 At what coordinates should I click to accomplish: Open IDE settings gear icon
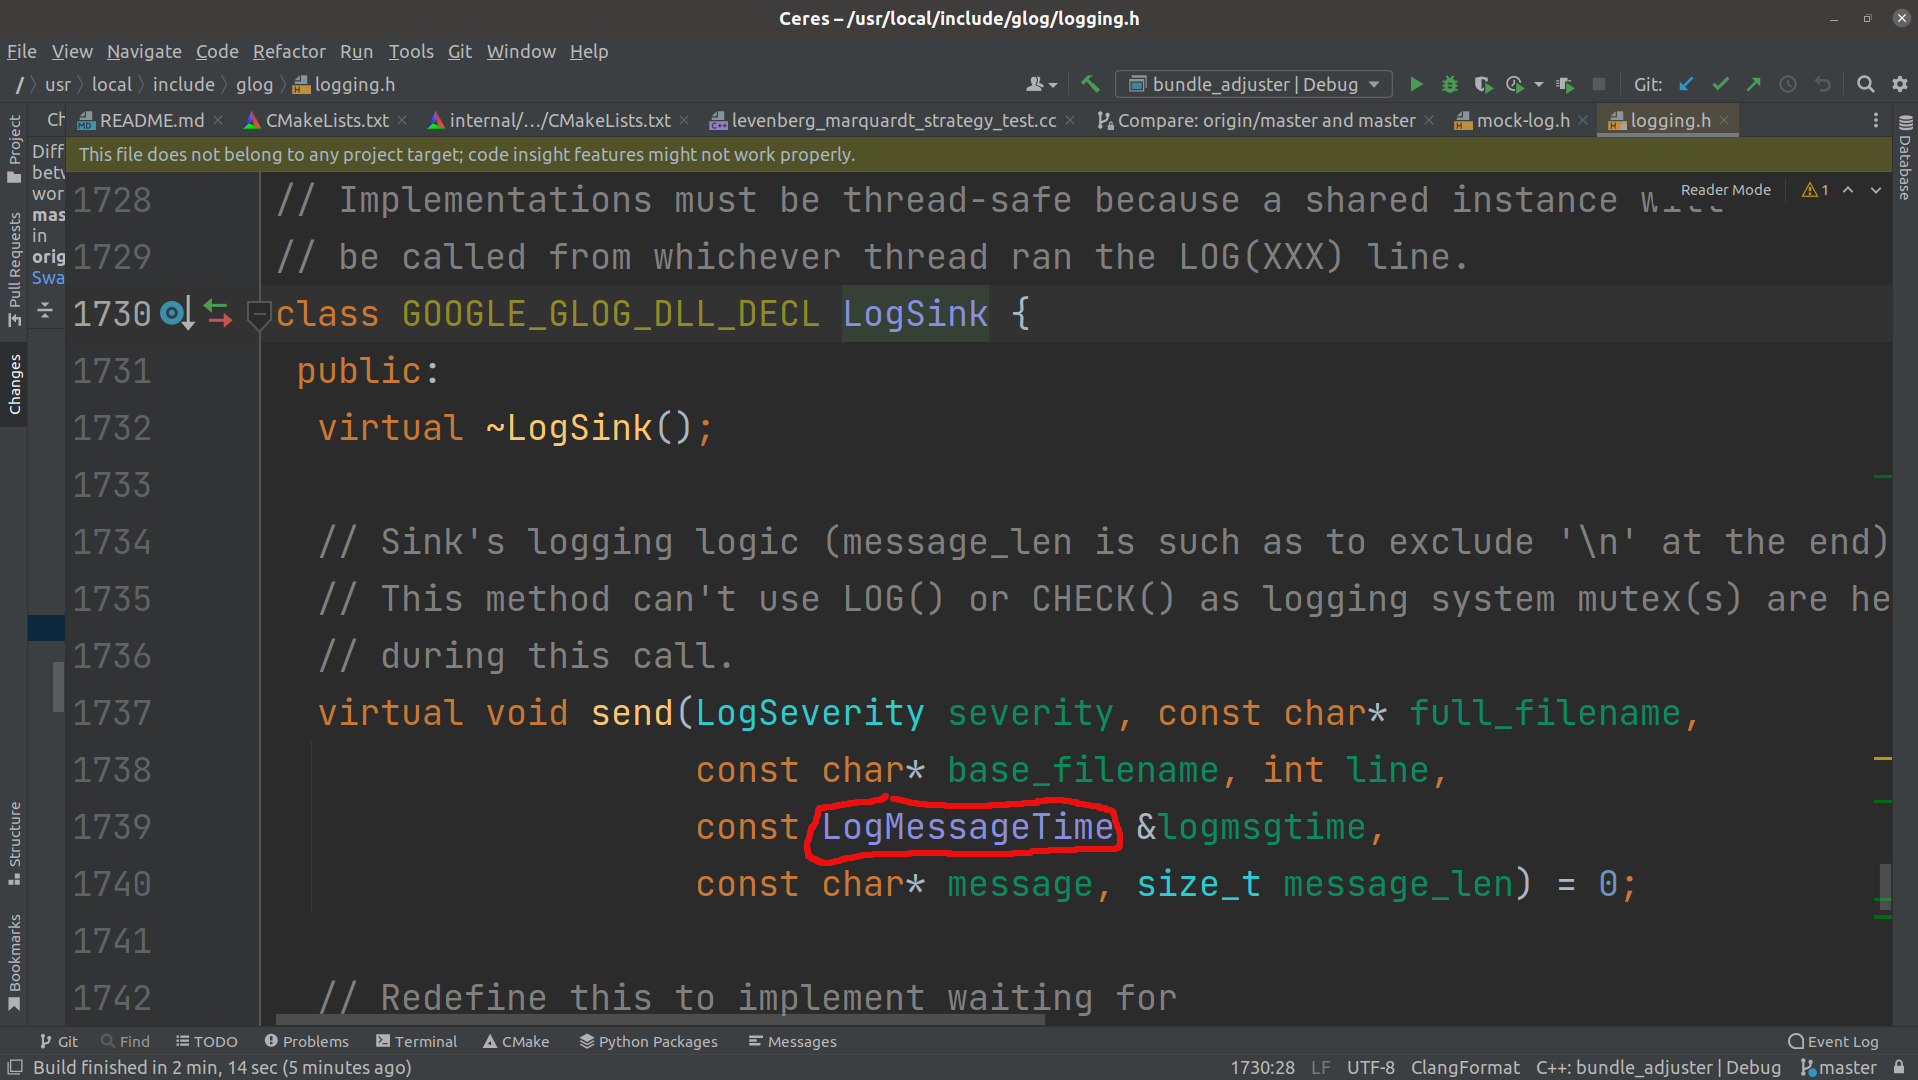tap(1900, 84)
